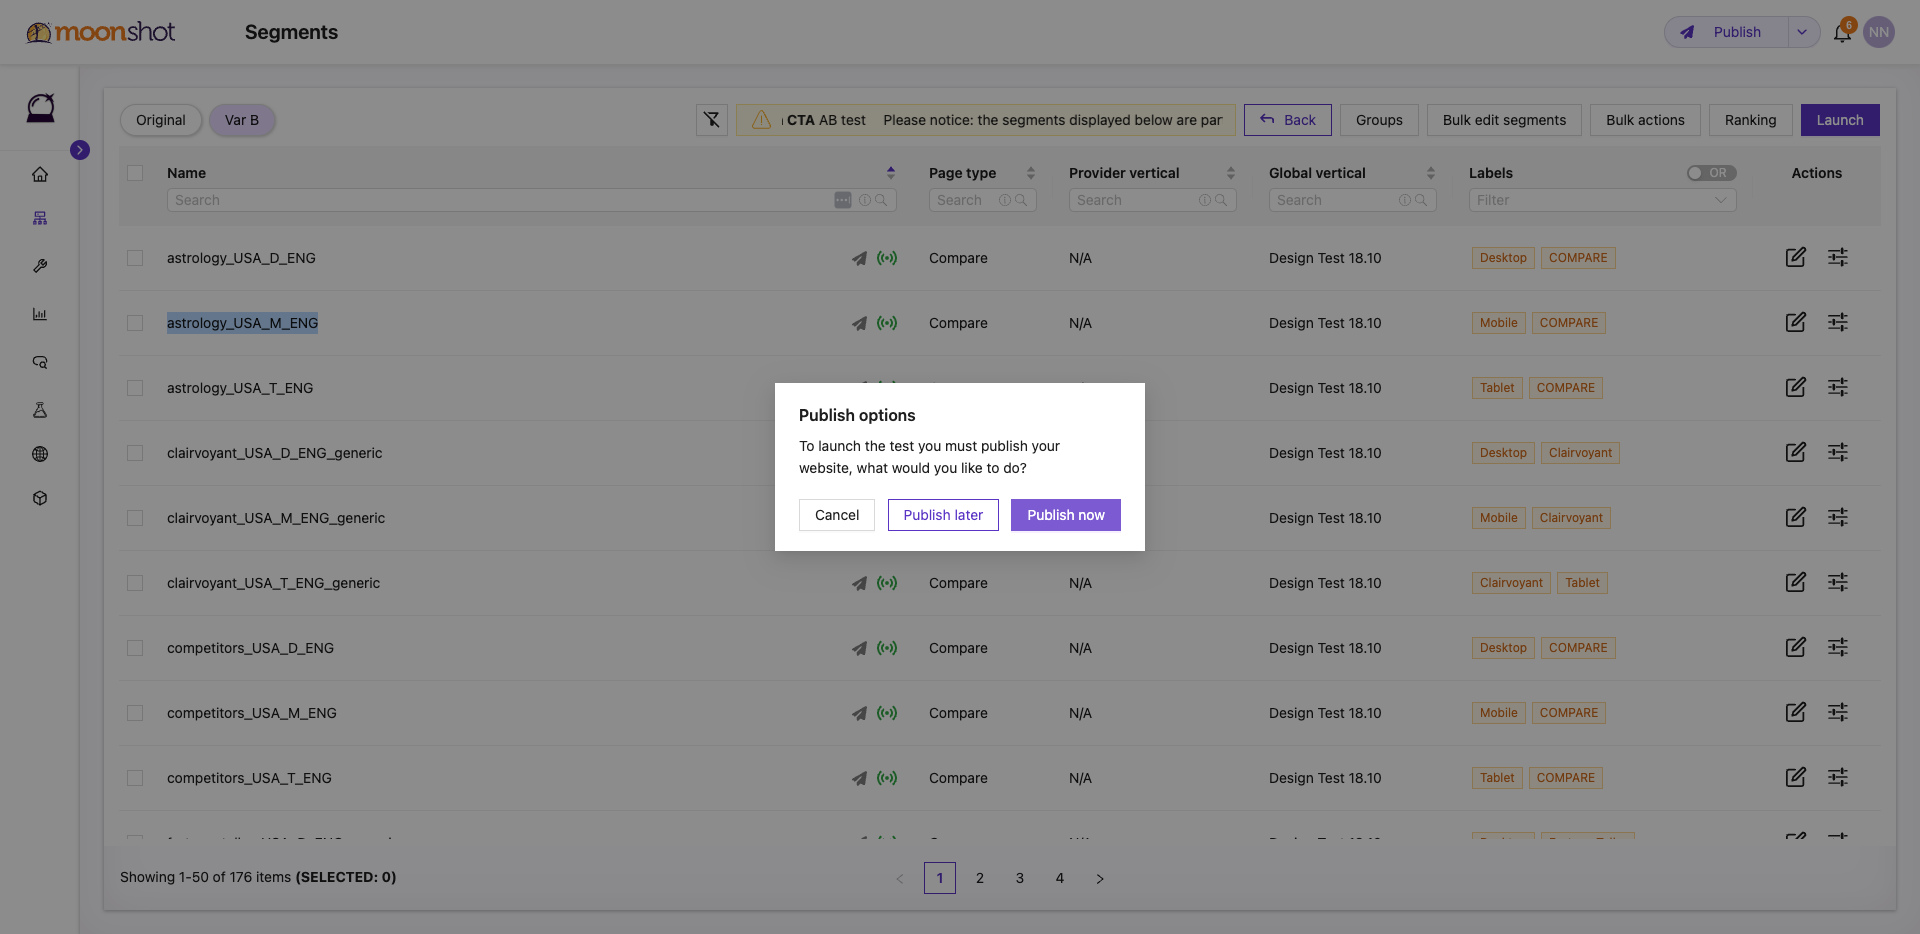This screenshot has height=934, width=1920.
Task: Go to page 2
Action: (x=980, y=878)
